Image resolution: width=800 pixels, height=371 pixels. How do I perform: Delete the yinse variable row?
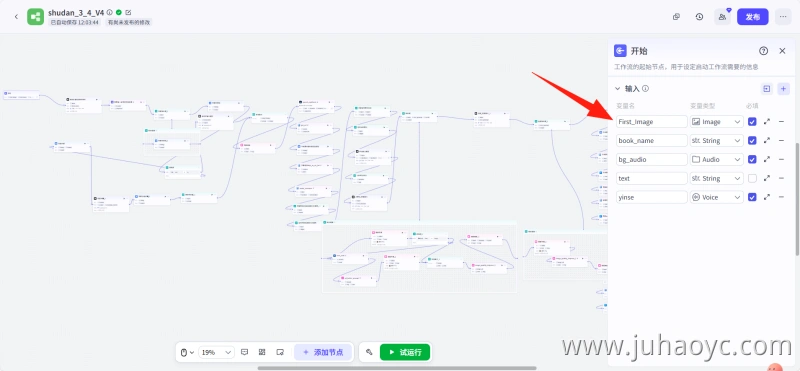click(781, 197)
